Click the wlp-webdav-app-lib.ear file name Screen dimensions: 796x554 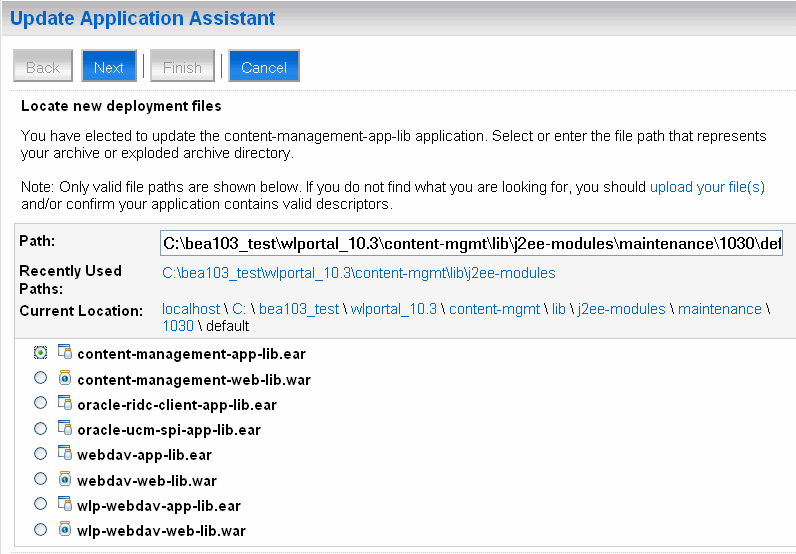point(159,506)
